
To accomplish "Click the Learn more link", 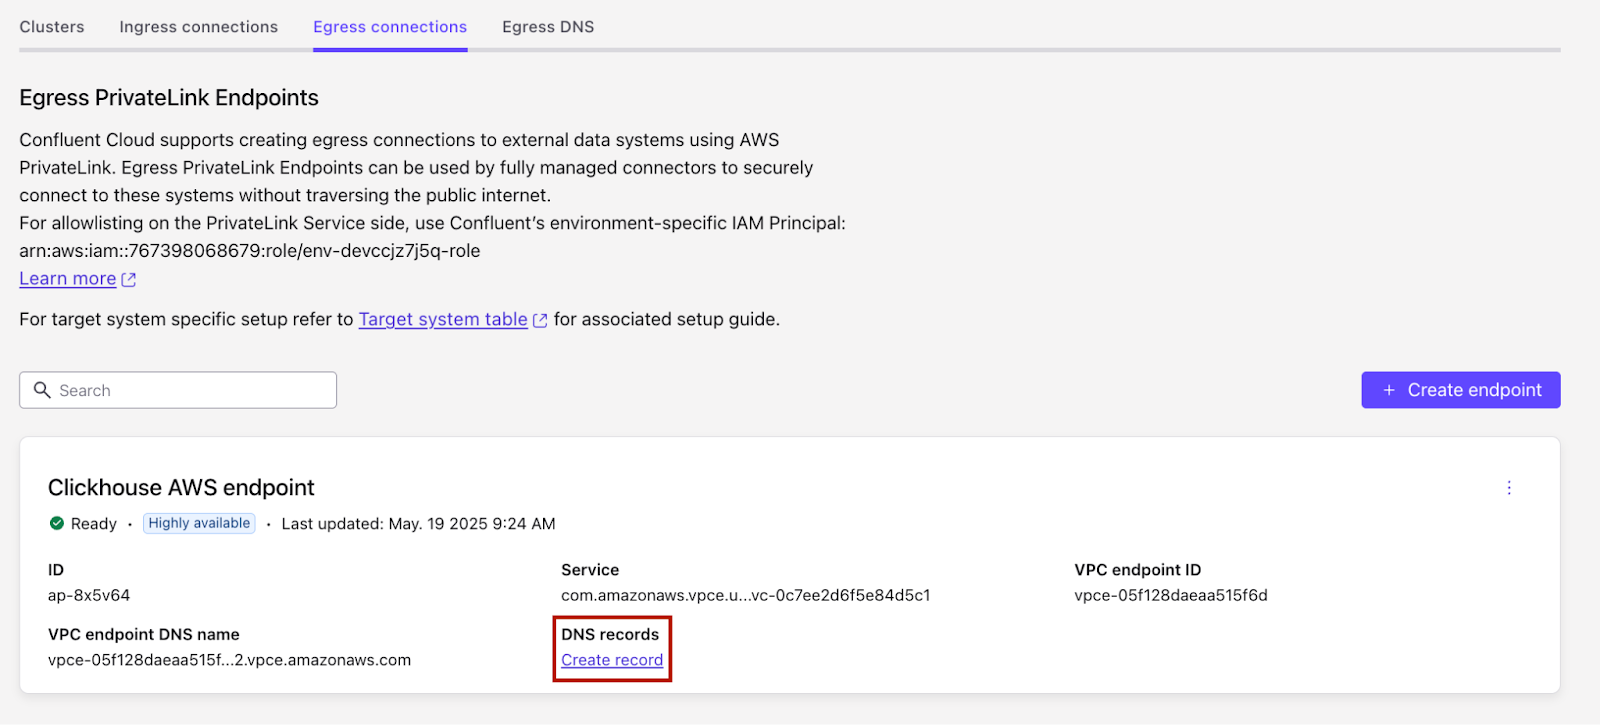I will tap(67, 279).
